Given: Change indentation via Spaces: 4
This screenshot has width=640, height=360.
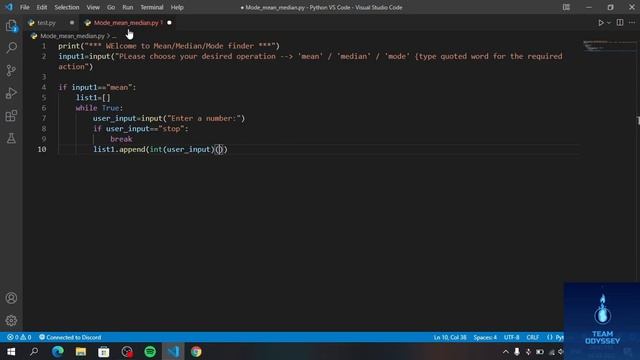Looking at the screenshot, I should pyautogui.click(x=485, y=337).
